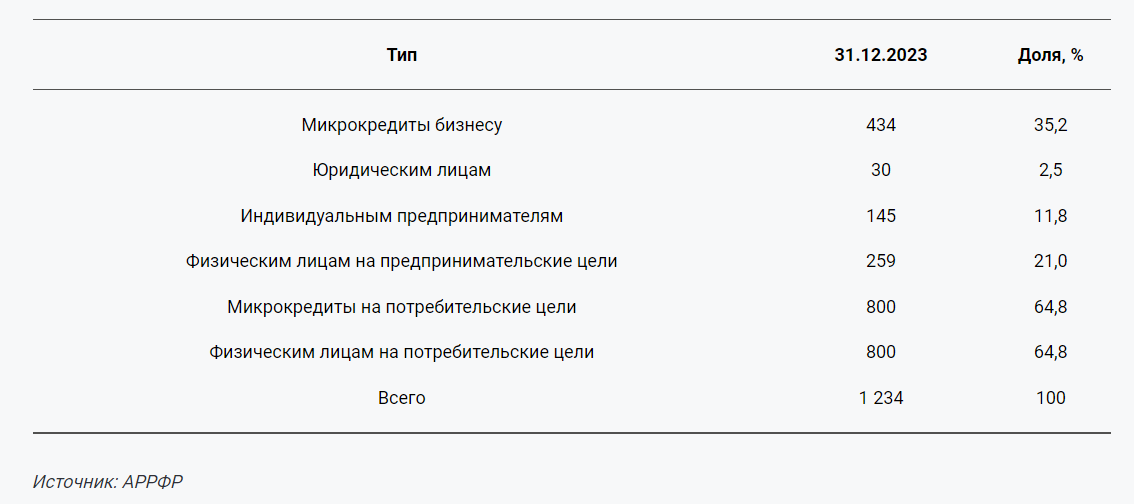Click the value 259 in the table
1134x504 pixels.
(x=880, y=262)
